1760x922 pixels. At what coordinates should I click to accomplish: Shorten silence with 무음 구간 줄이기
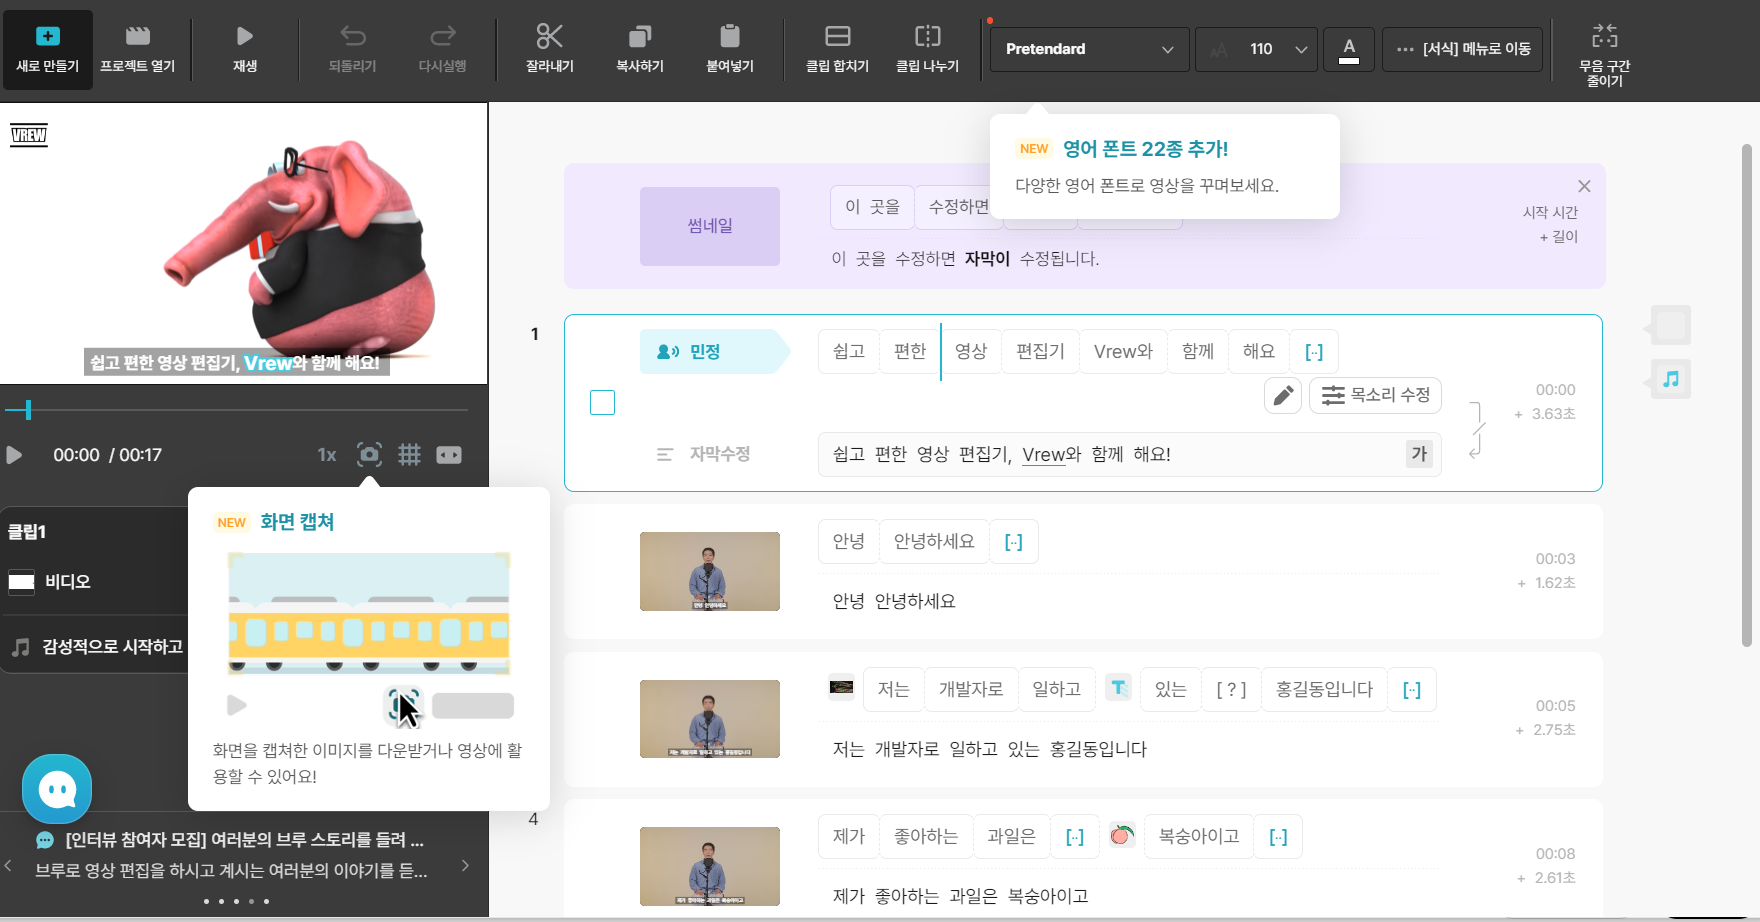click(x=1605, y=55)
